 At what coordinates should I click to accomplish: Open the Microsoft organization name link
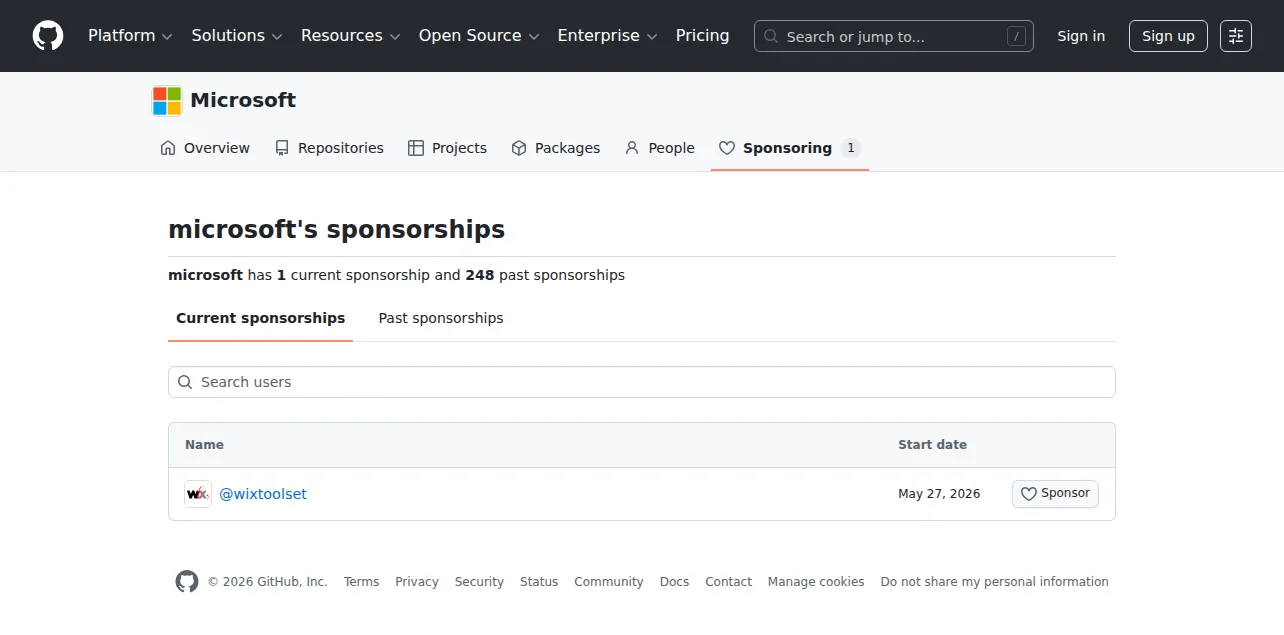243,100
